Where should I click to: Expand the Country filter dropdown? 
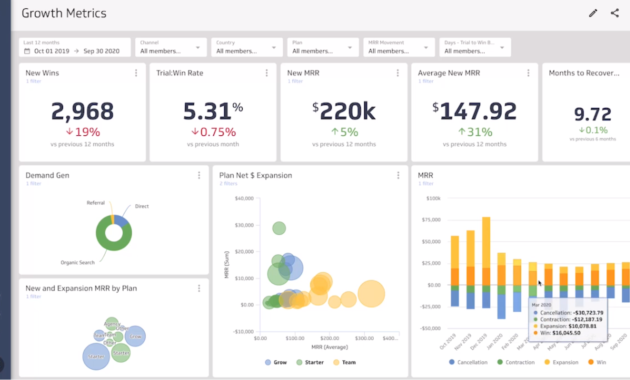[247, 47]
